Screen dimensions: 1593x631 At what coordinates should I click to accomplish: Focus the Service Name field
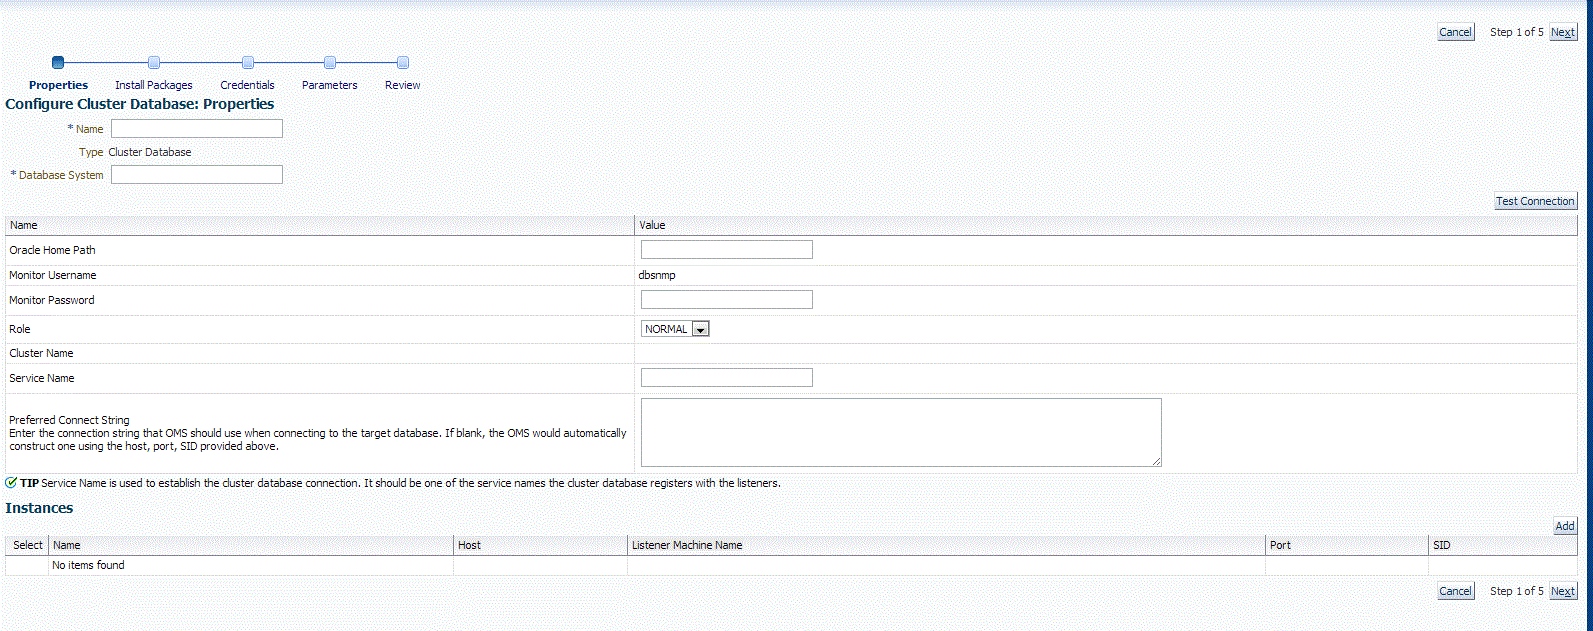(x=727, y=378)
